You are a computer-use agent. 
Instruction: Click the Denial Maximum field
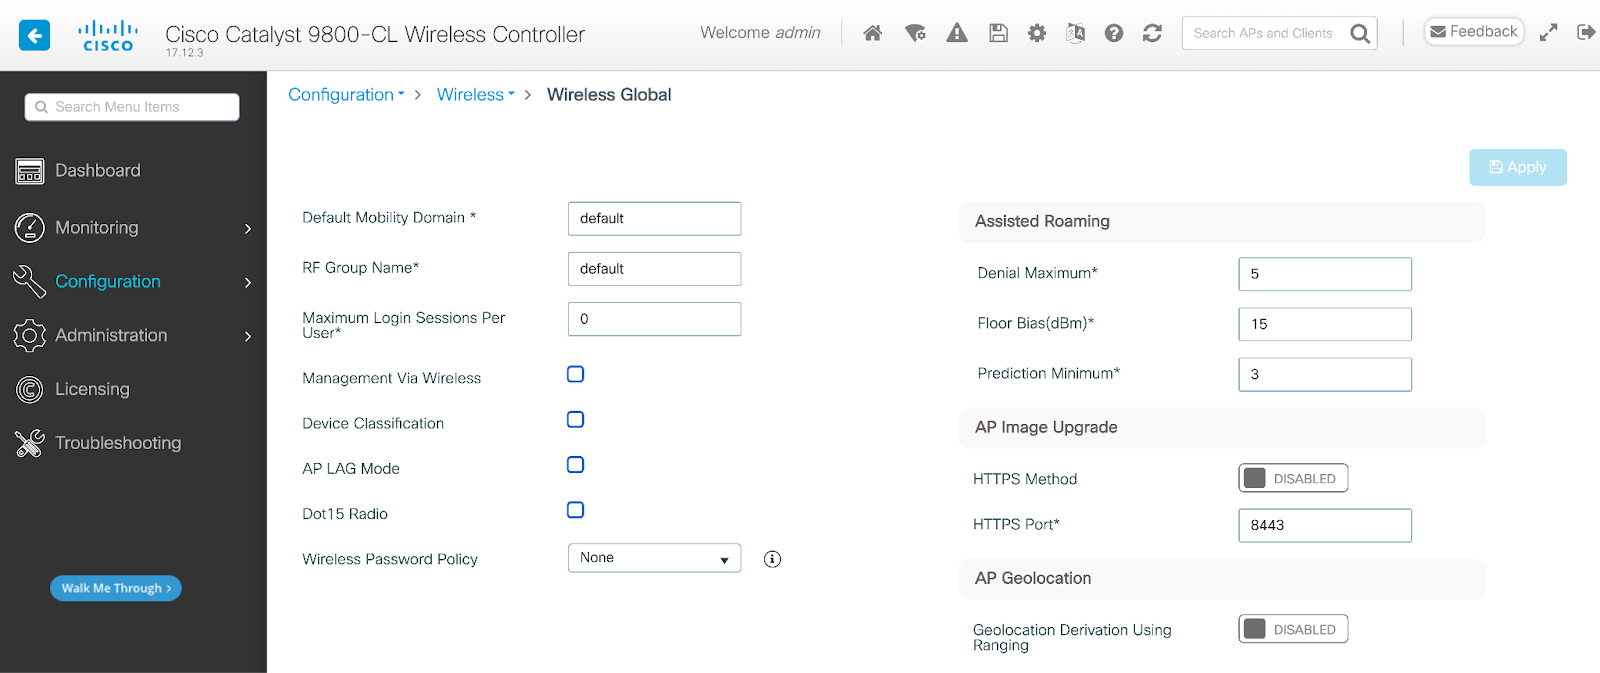(1325, 274)
